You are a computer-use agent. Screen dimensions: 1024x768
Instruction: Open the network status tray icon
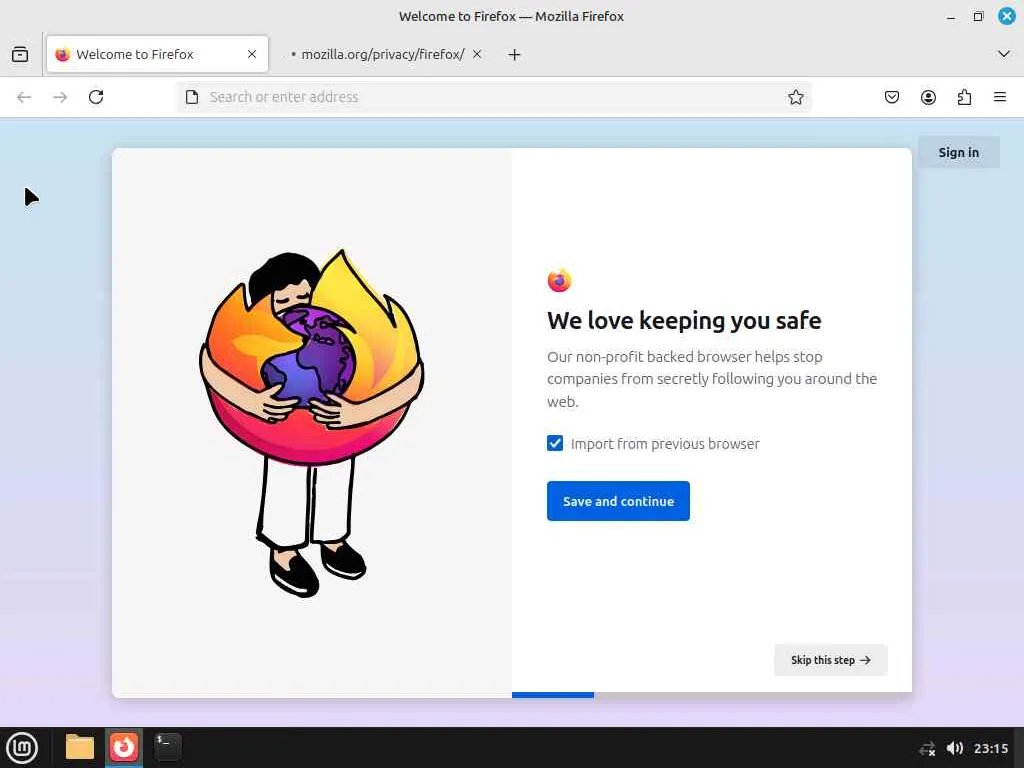click(927, 749)
